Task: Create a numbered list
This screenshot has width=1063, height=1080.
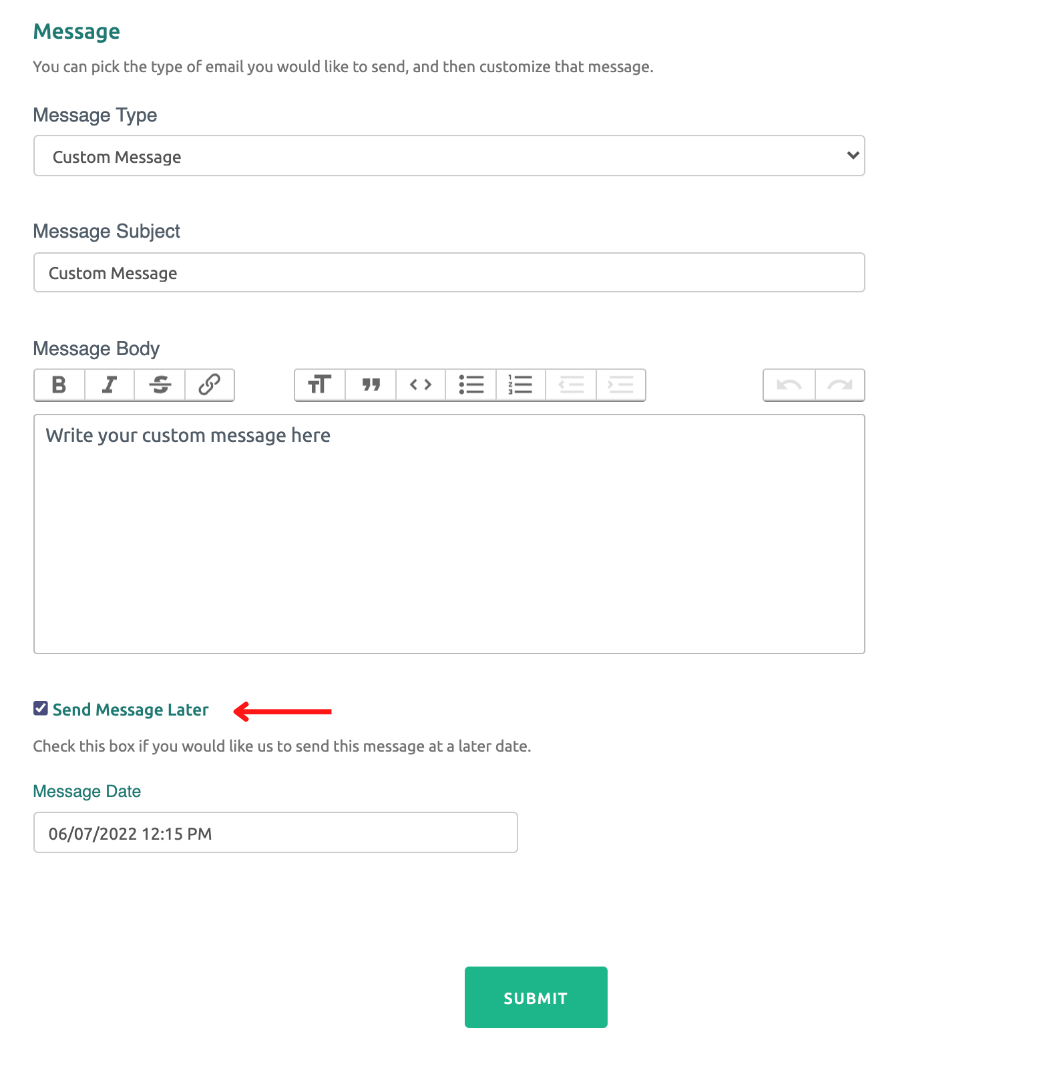Action: 521,384
